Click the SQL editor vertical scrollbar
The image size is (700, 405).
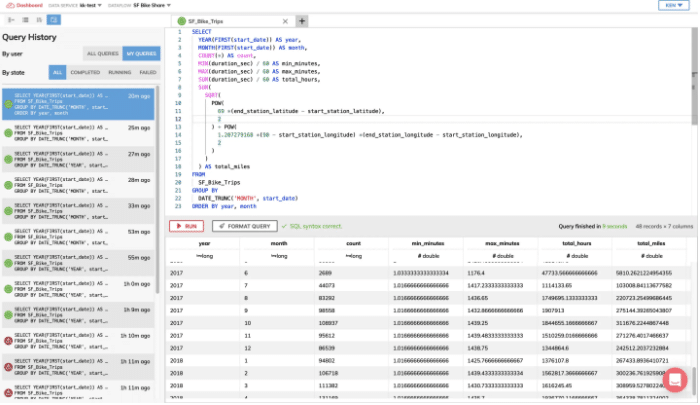point(694,76)
